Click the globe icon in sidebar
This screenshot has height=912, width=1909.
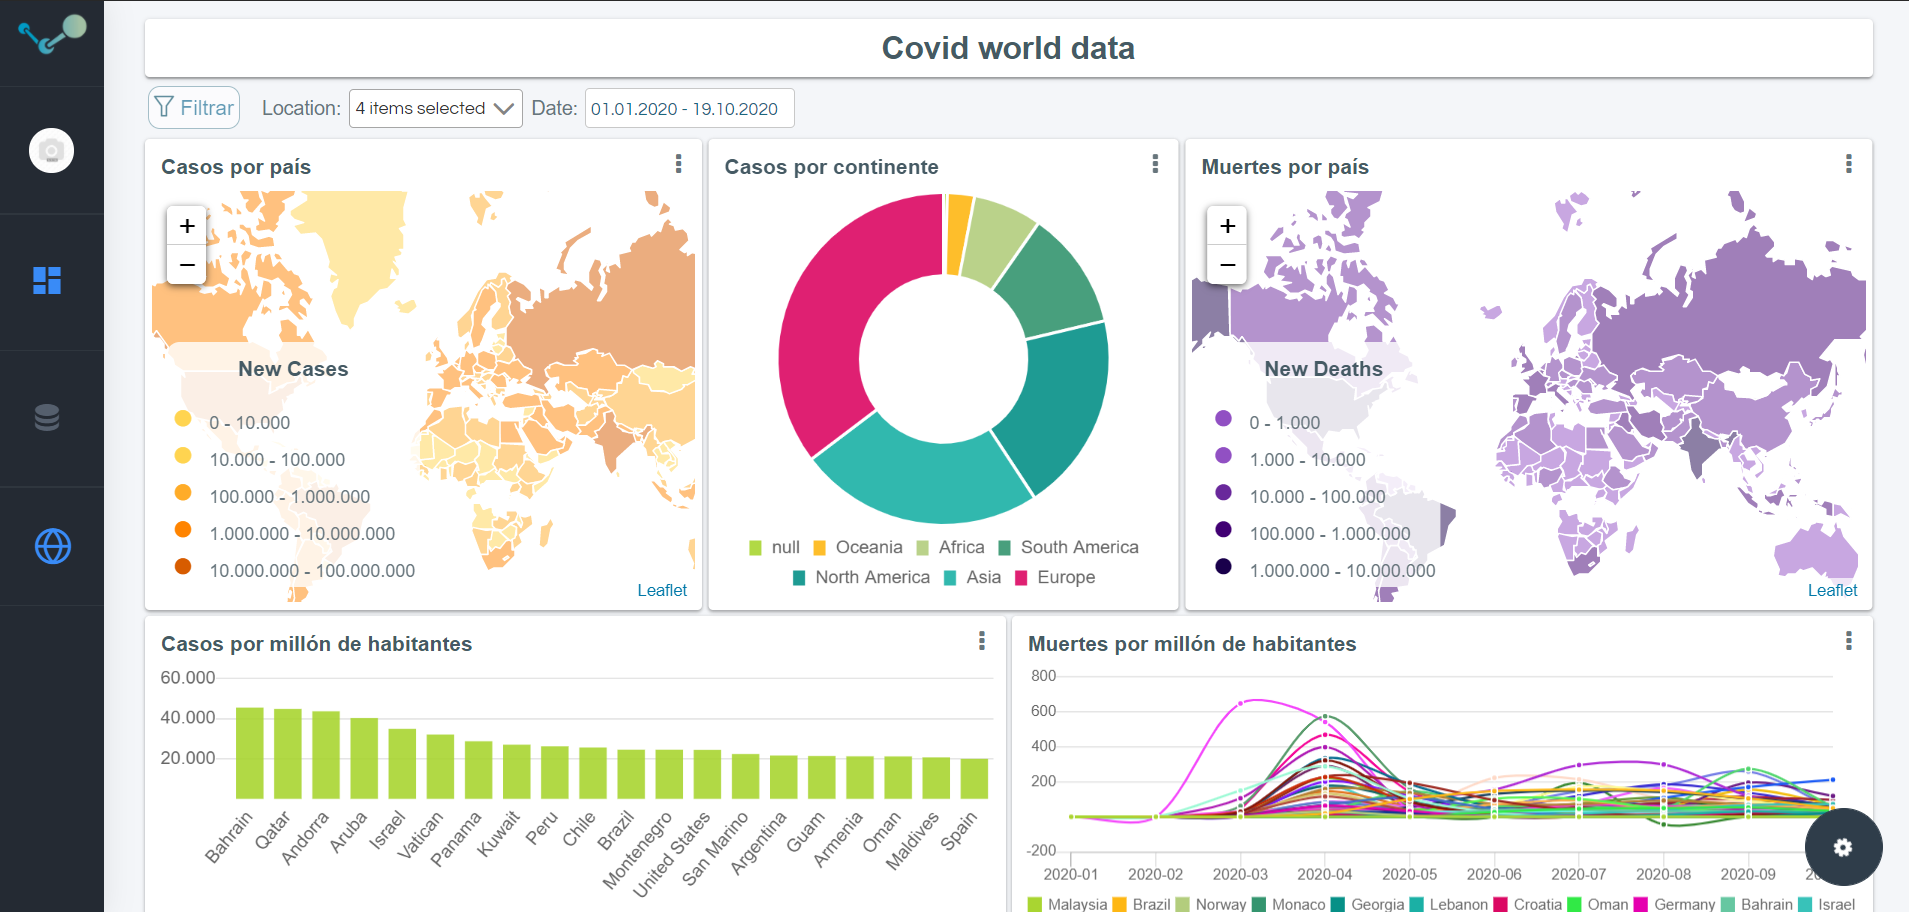52,546
